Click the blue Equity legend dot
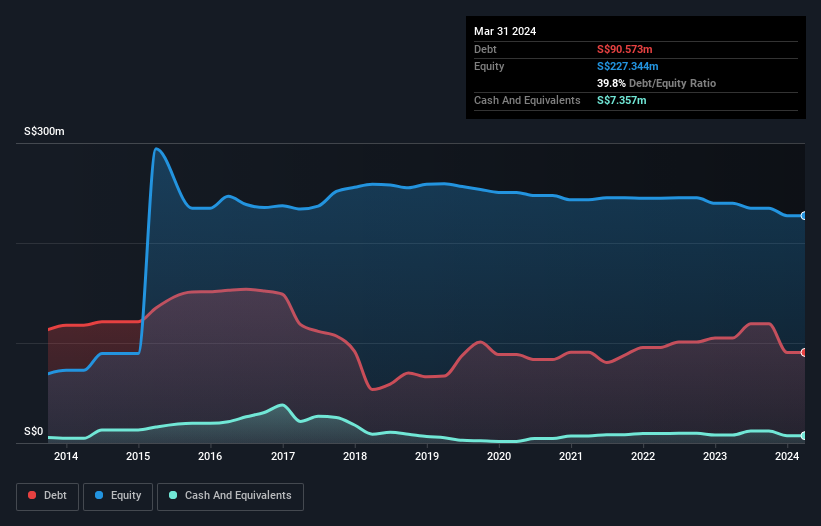 tap(99, 495)
